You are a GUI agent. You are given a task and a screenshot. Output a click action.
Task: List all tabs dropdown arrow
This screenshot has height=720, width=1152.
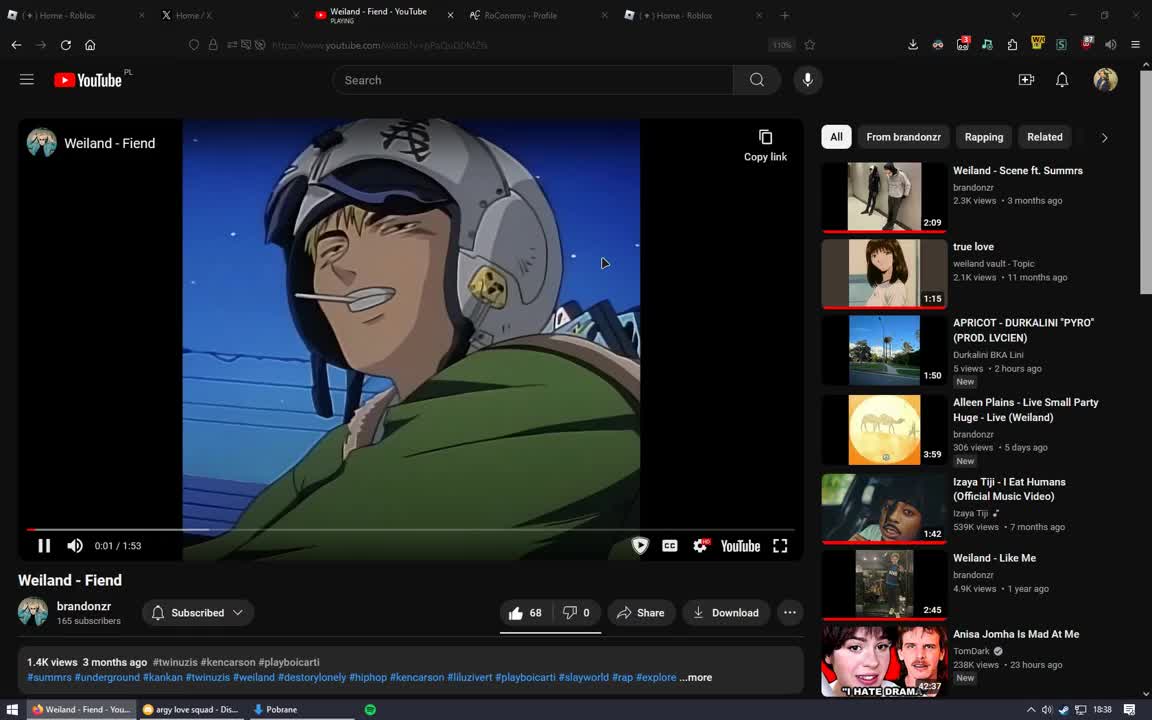tap(1016, 15)
